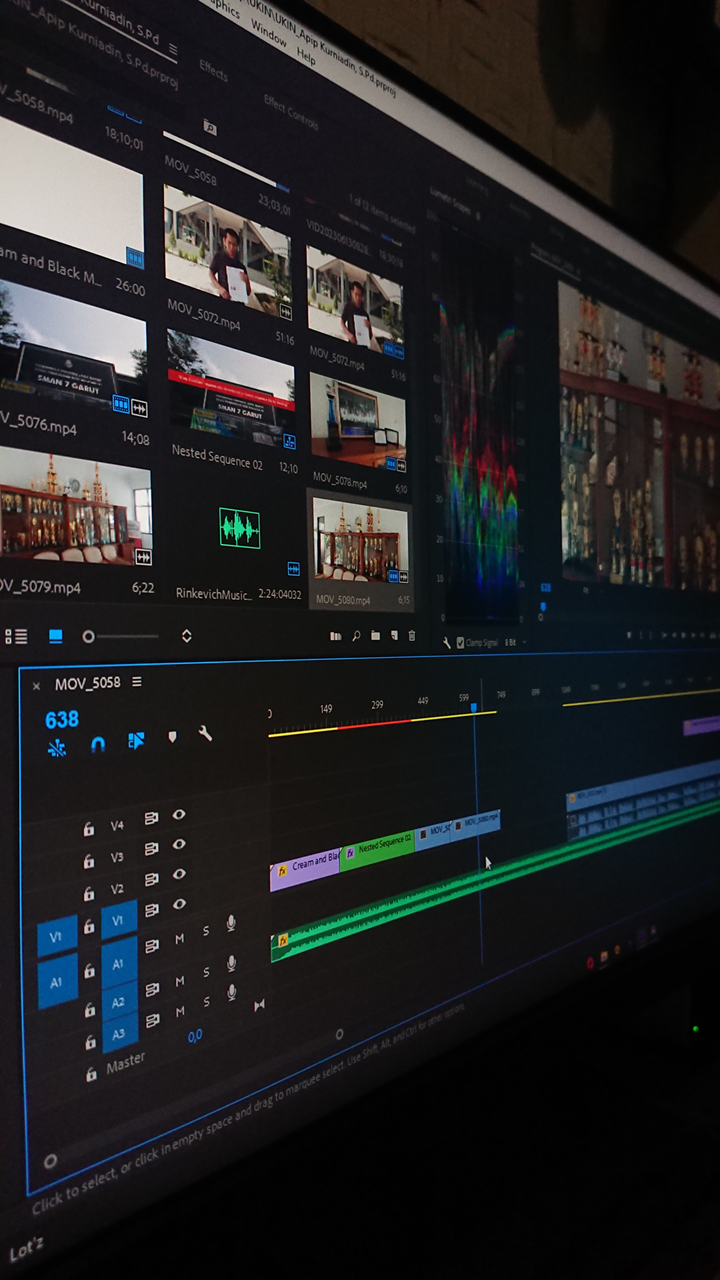
Task: Click timeline horizontal zoom scroll handle
Action: [339, 1034]
